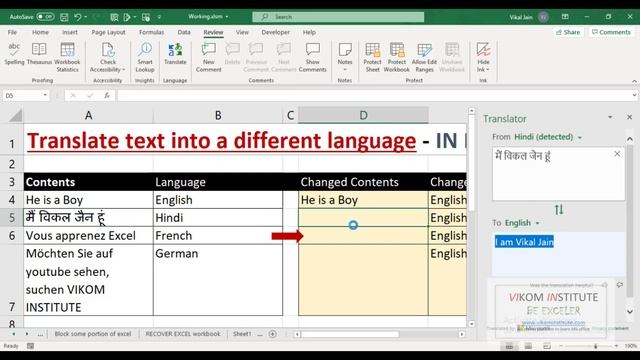Open the Translator pane options arrow
The height and width of the screenshot is (360, 640).
click(x=610, y=117)
